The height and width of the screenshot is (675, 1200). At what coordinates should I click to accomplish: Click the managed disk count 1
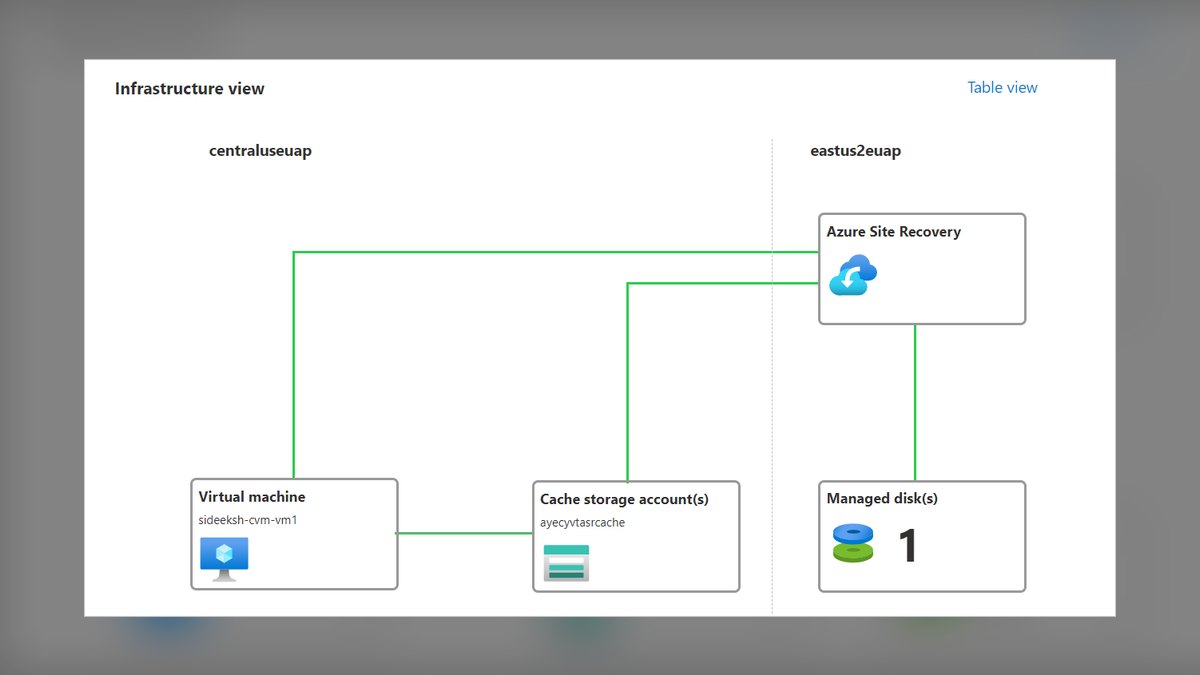pyautogui.click(x=908, y=546)
